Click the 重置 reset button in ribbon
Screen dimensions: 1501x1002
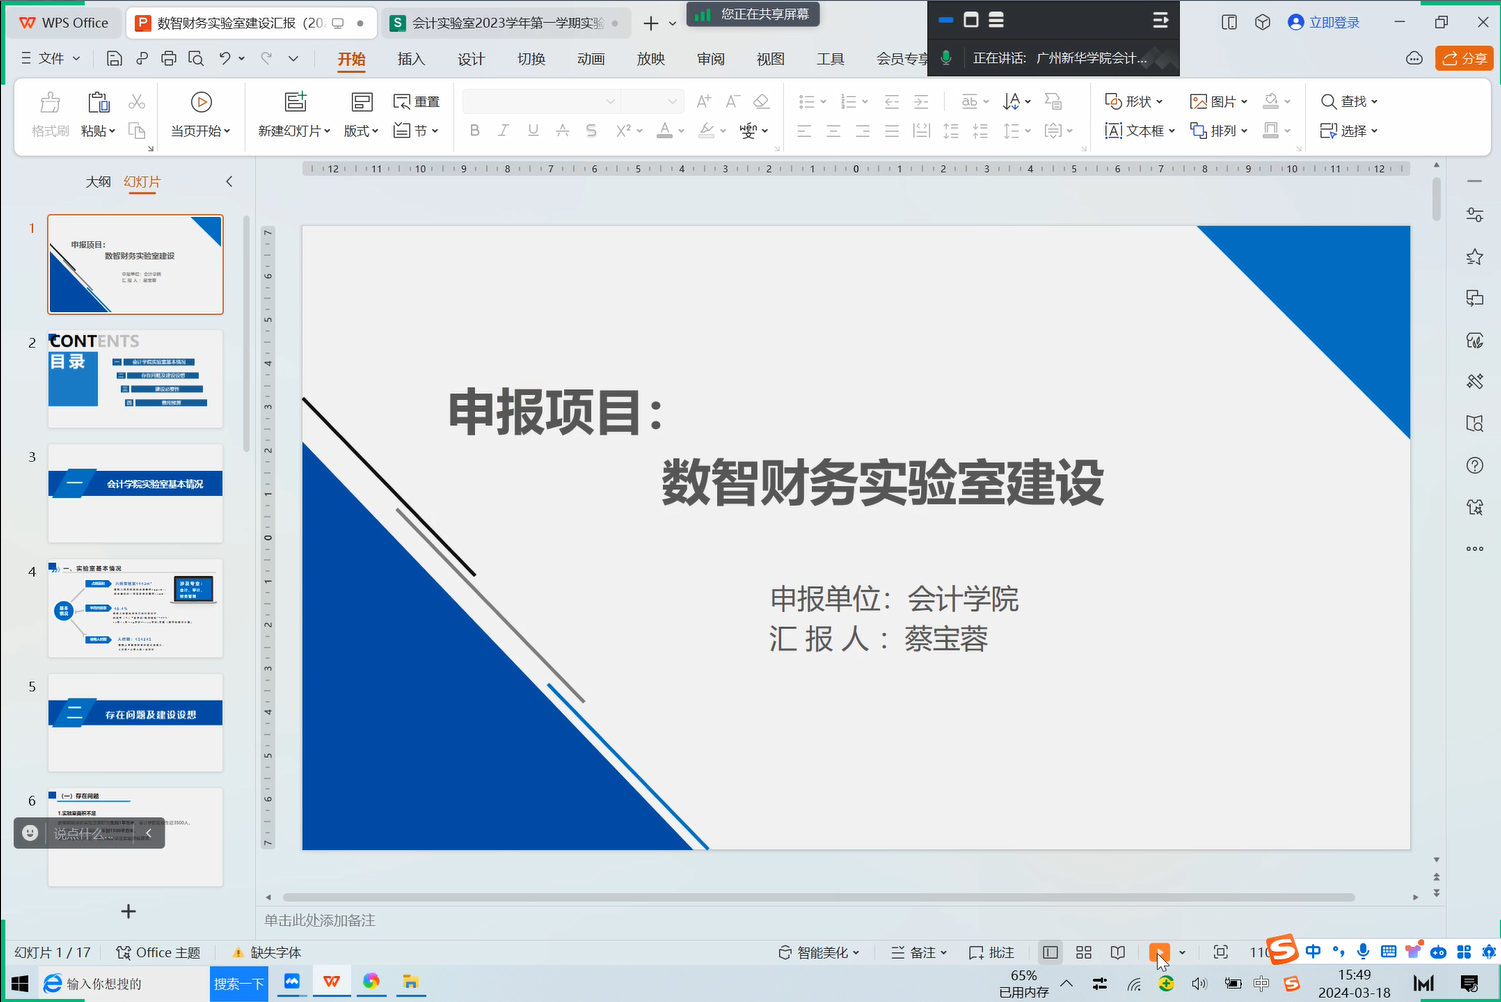point(417,102)
